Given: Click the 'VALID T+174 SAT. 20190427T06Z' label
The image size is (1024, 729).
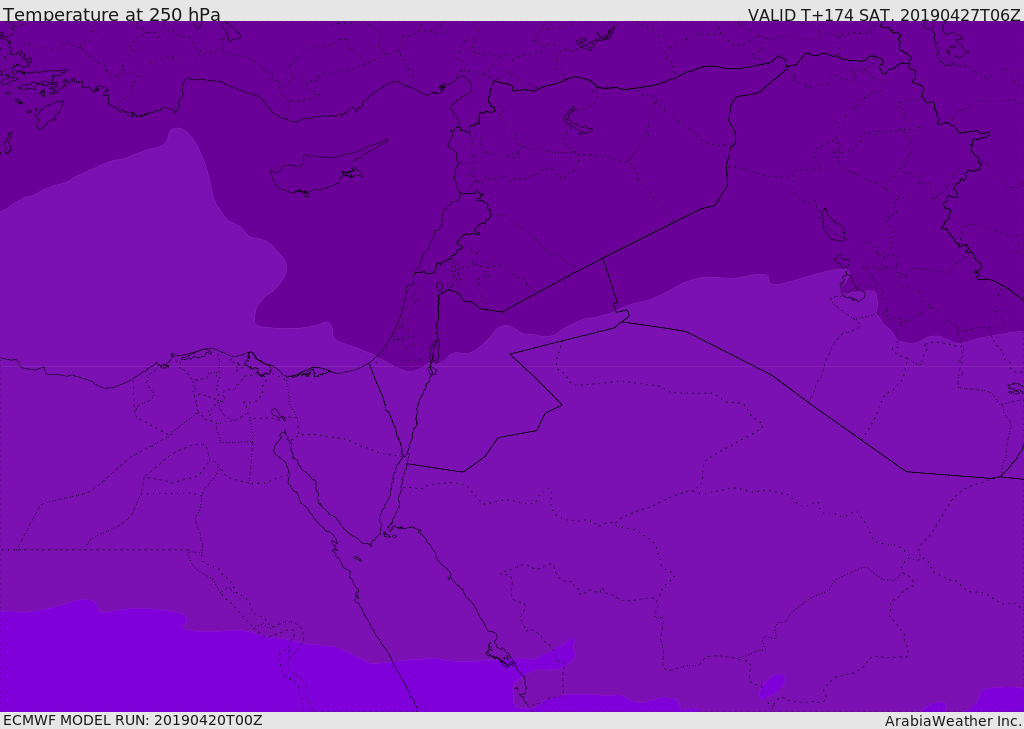Looking at the screenshot, I should (884, 15).
